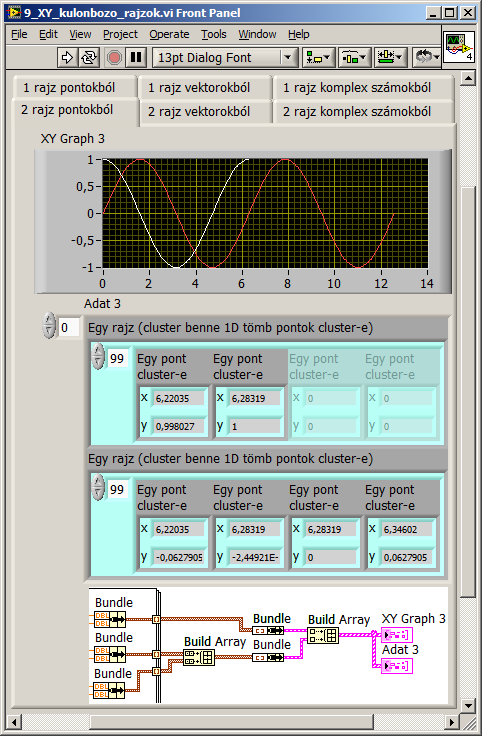Click the LabVIEW icon in title bar
482x736 pixels.
13,13
